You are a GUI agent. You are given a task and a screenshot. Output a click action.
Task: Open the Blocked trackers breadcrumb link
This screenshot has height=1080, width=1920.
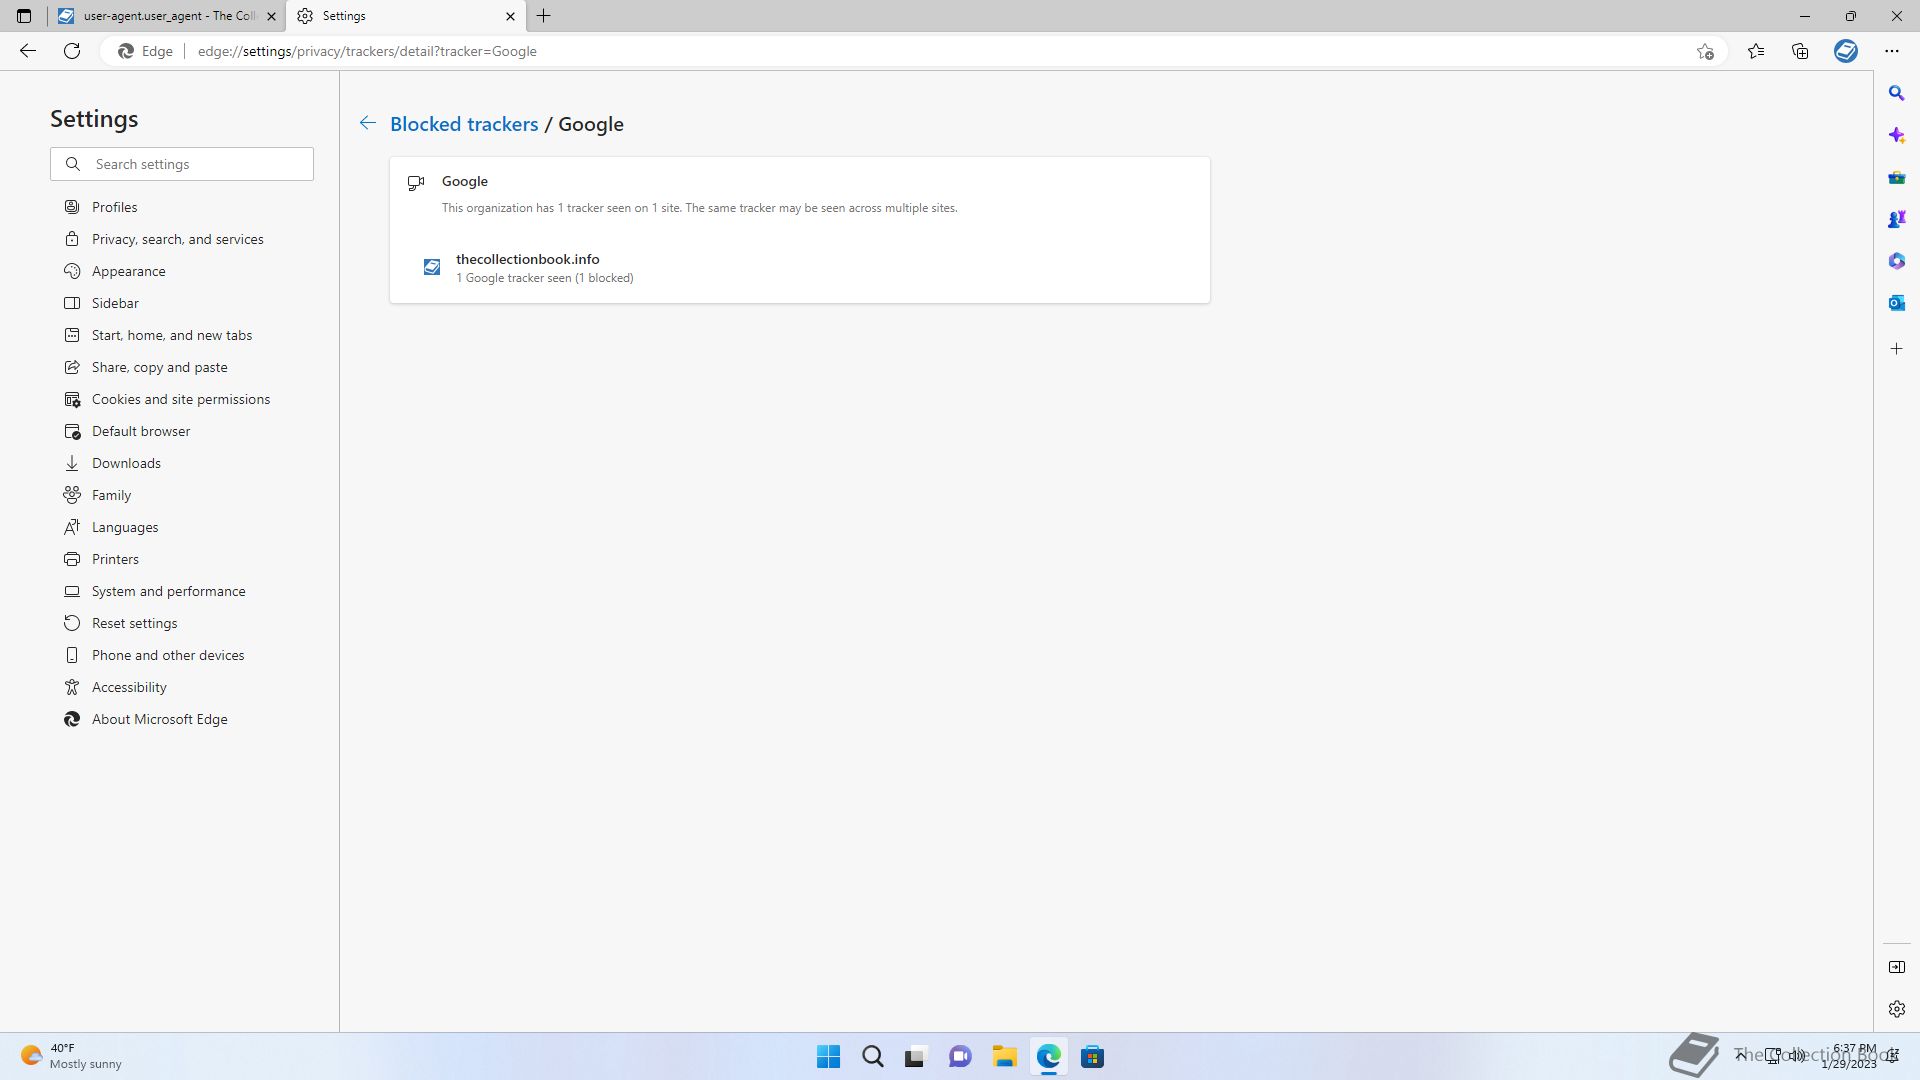(464, 124)
